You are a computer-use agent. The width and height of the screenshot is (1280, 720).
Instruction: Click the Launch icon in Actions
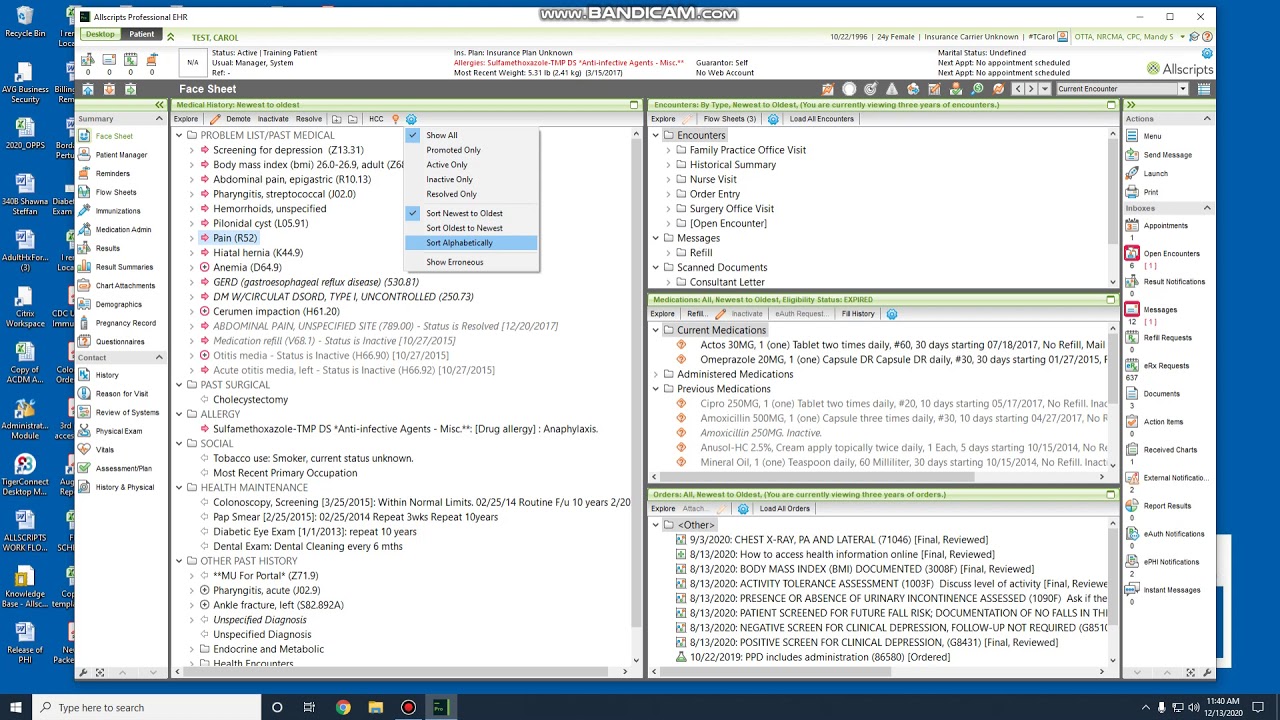(x=1132, y=173)
